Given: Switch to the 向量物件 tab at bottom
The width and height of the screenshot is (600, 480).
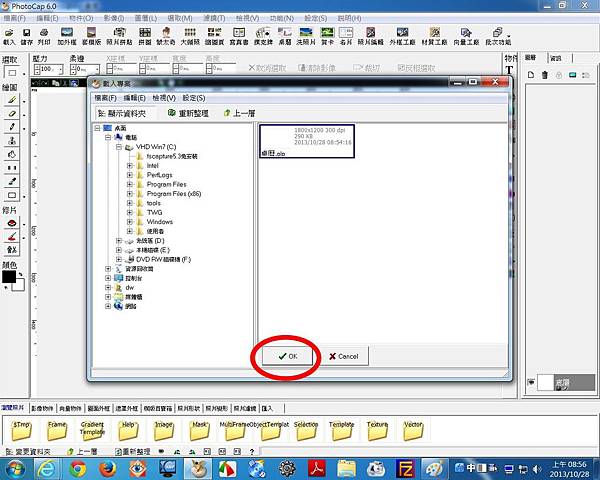Looking at the screenshot, I should (x=70, y=408).
